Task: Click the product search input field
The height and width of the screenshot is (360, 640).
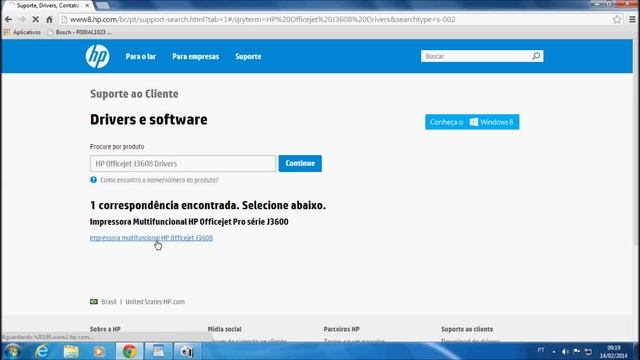Action: tap(183, 163)
